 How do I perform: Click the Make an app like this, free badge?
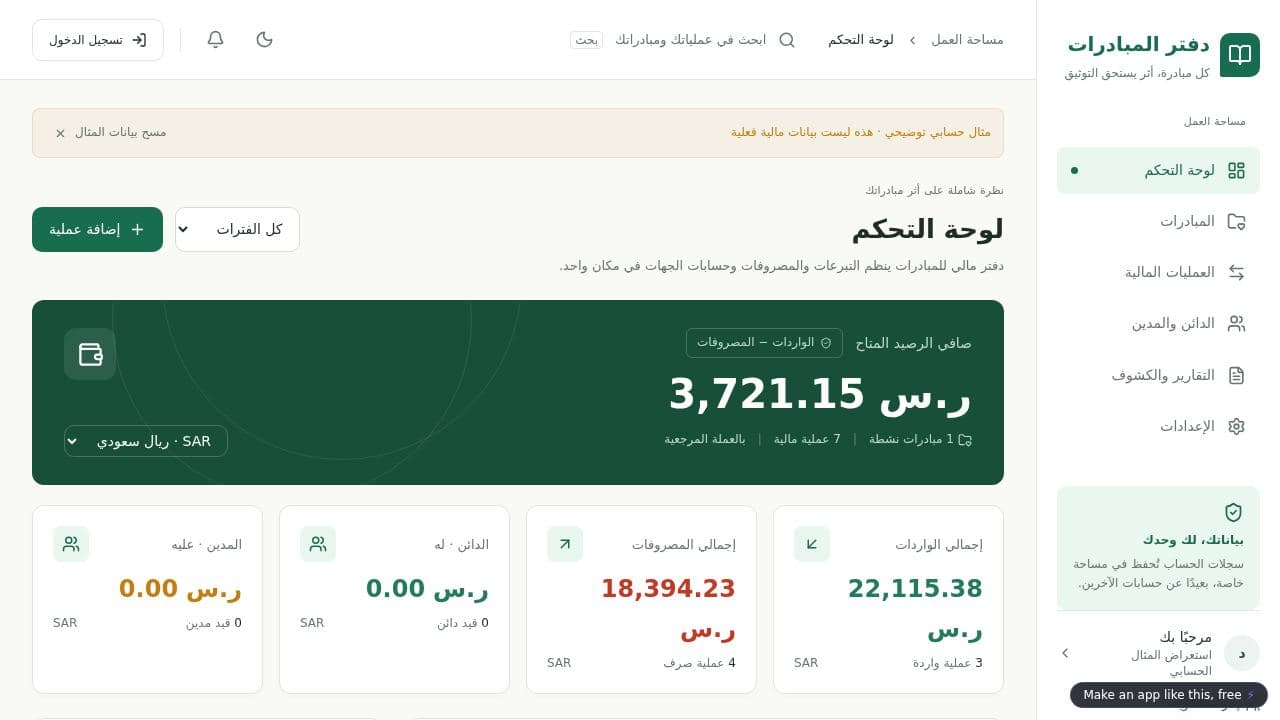[1169, 695]
